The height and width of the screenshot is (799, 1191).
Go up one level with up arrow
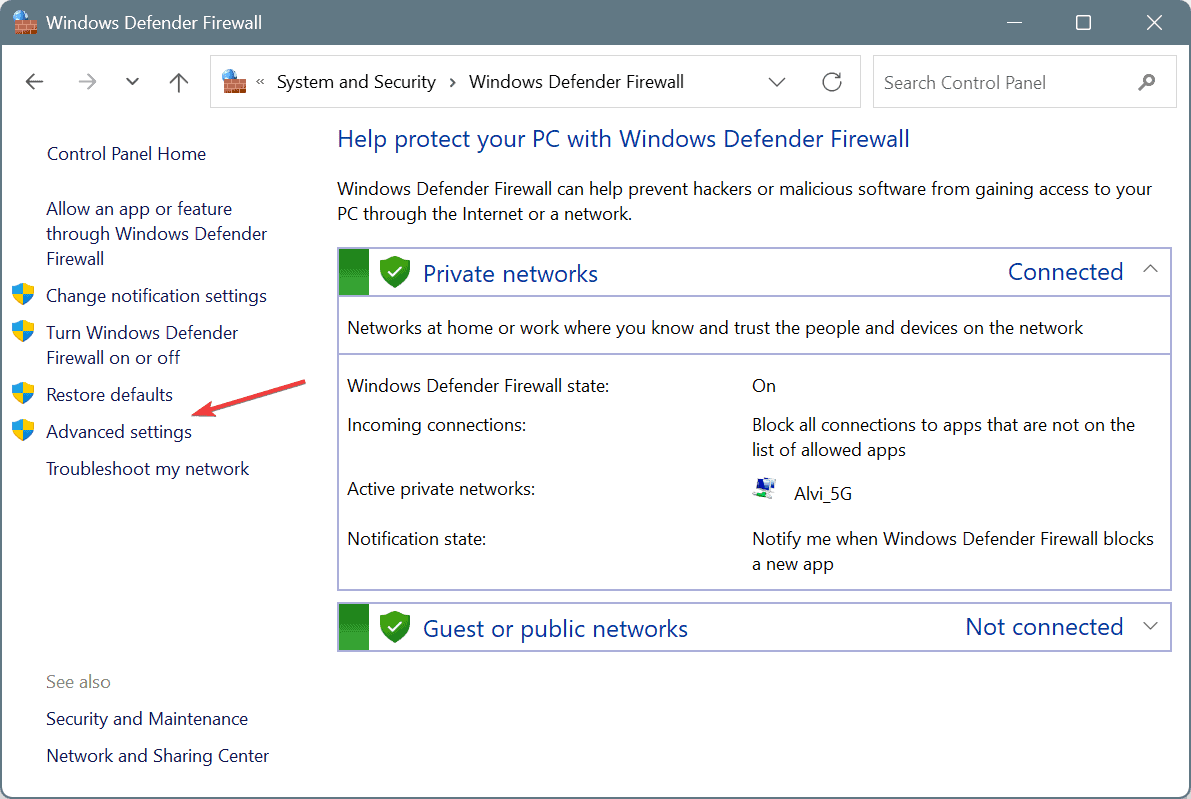coord(178,82)
